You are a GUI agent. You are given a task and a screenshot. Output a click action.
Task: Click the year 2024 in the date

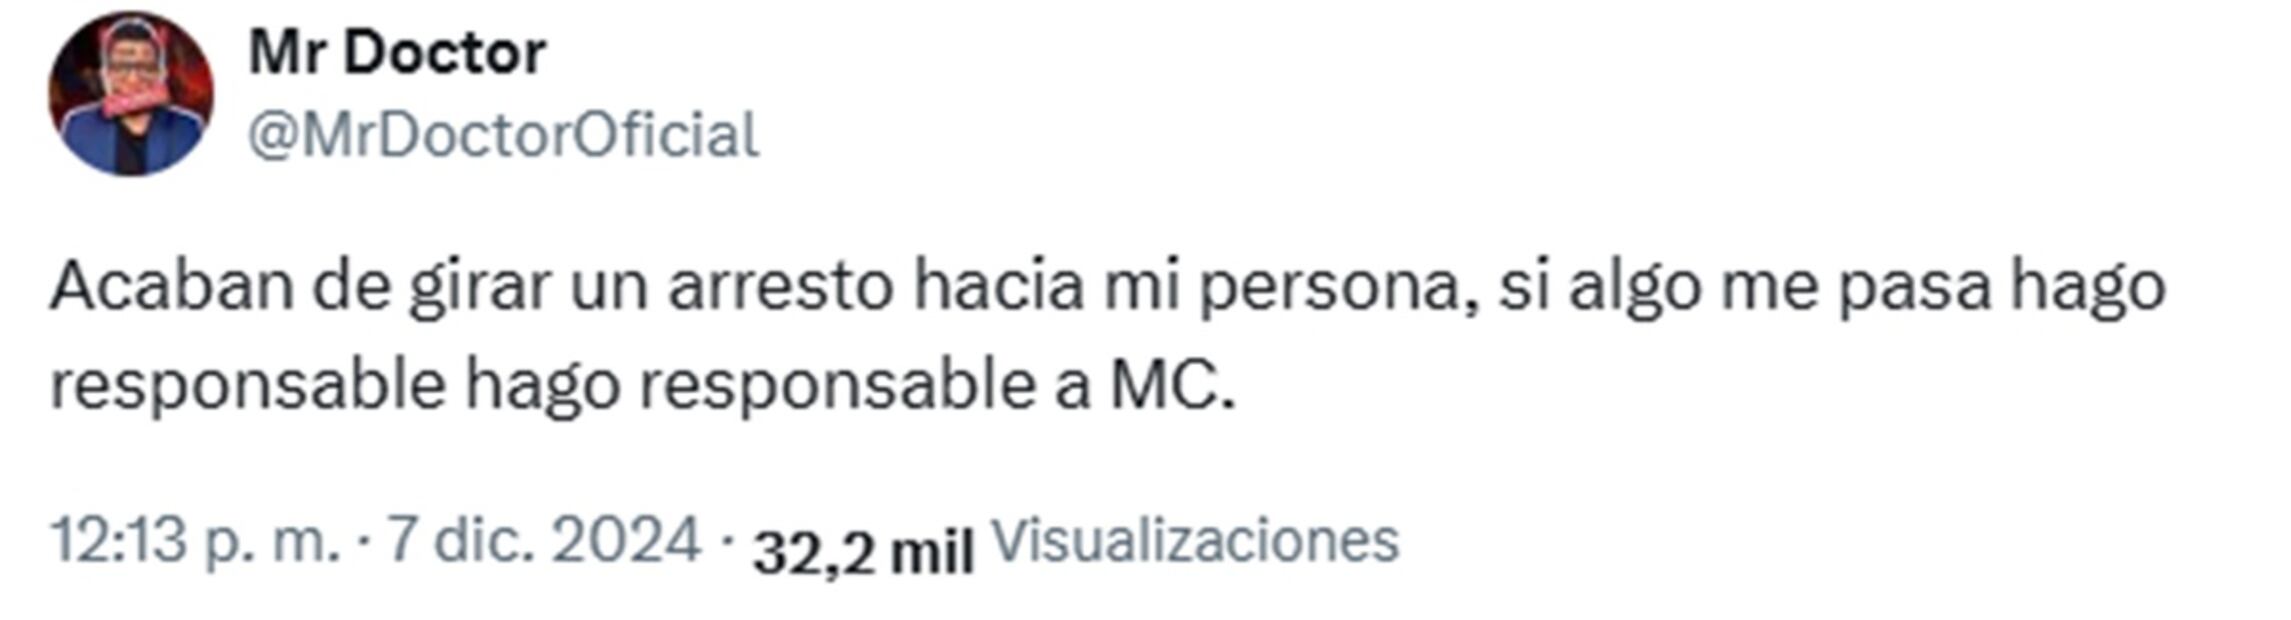click(626, 542)
